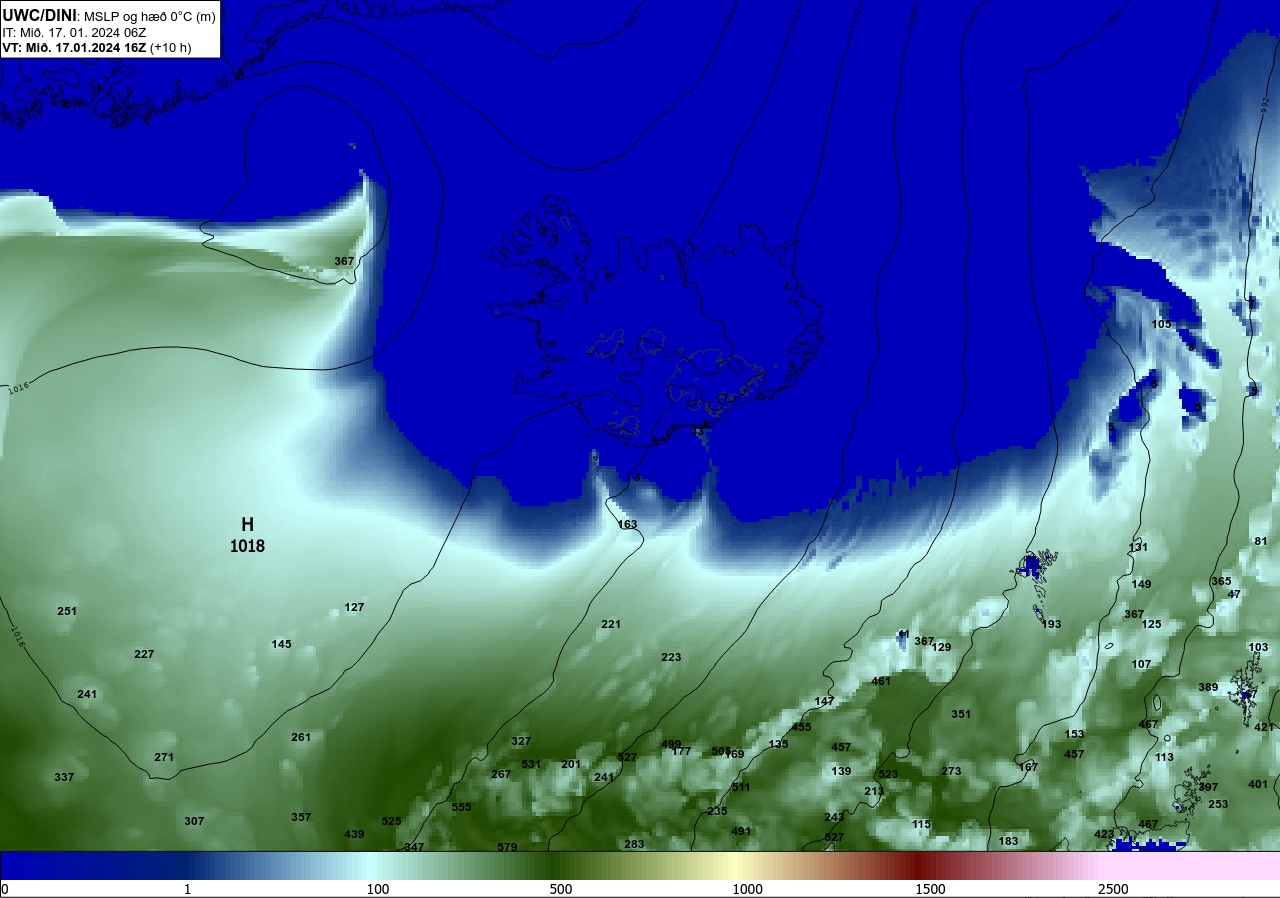Click the 421 height label

click(x=1264, y=727)
